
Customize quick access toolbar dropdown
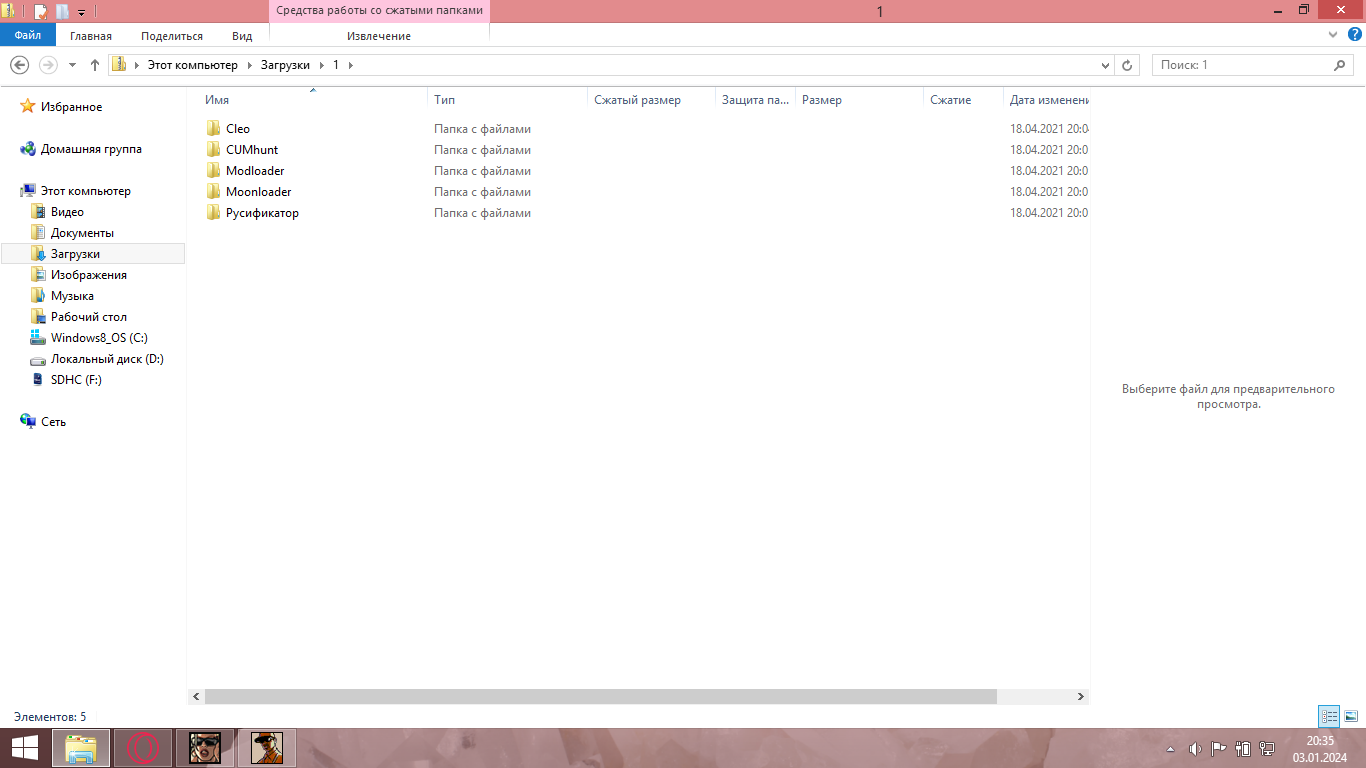click(x=81, y=13)
